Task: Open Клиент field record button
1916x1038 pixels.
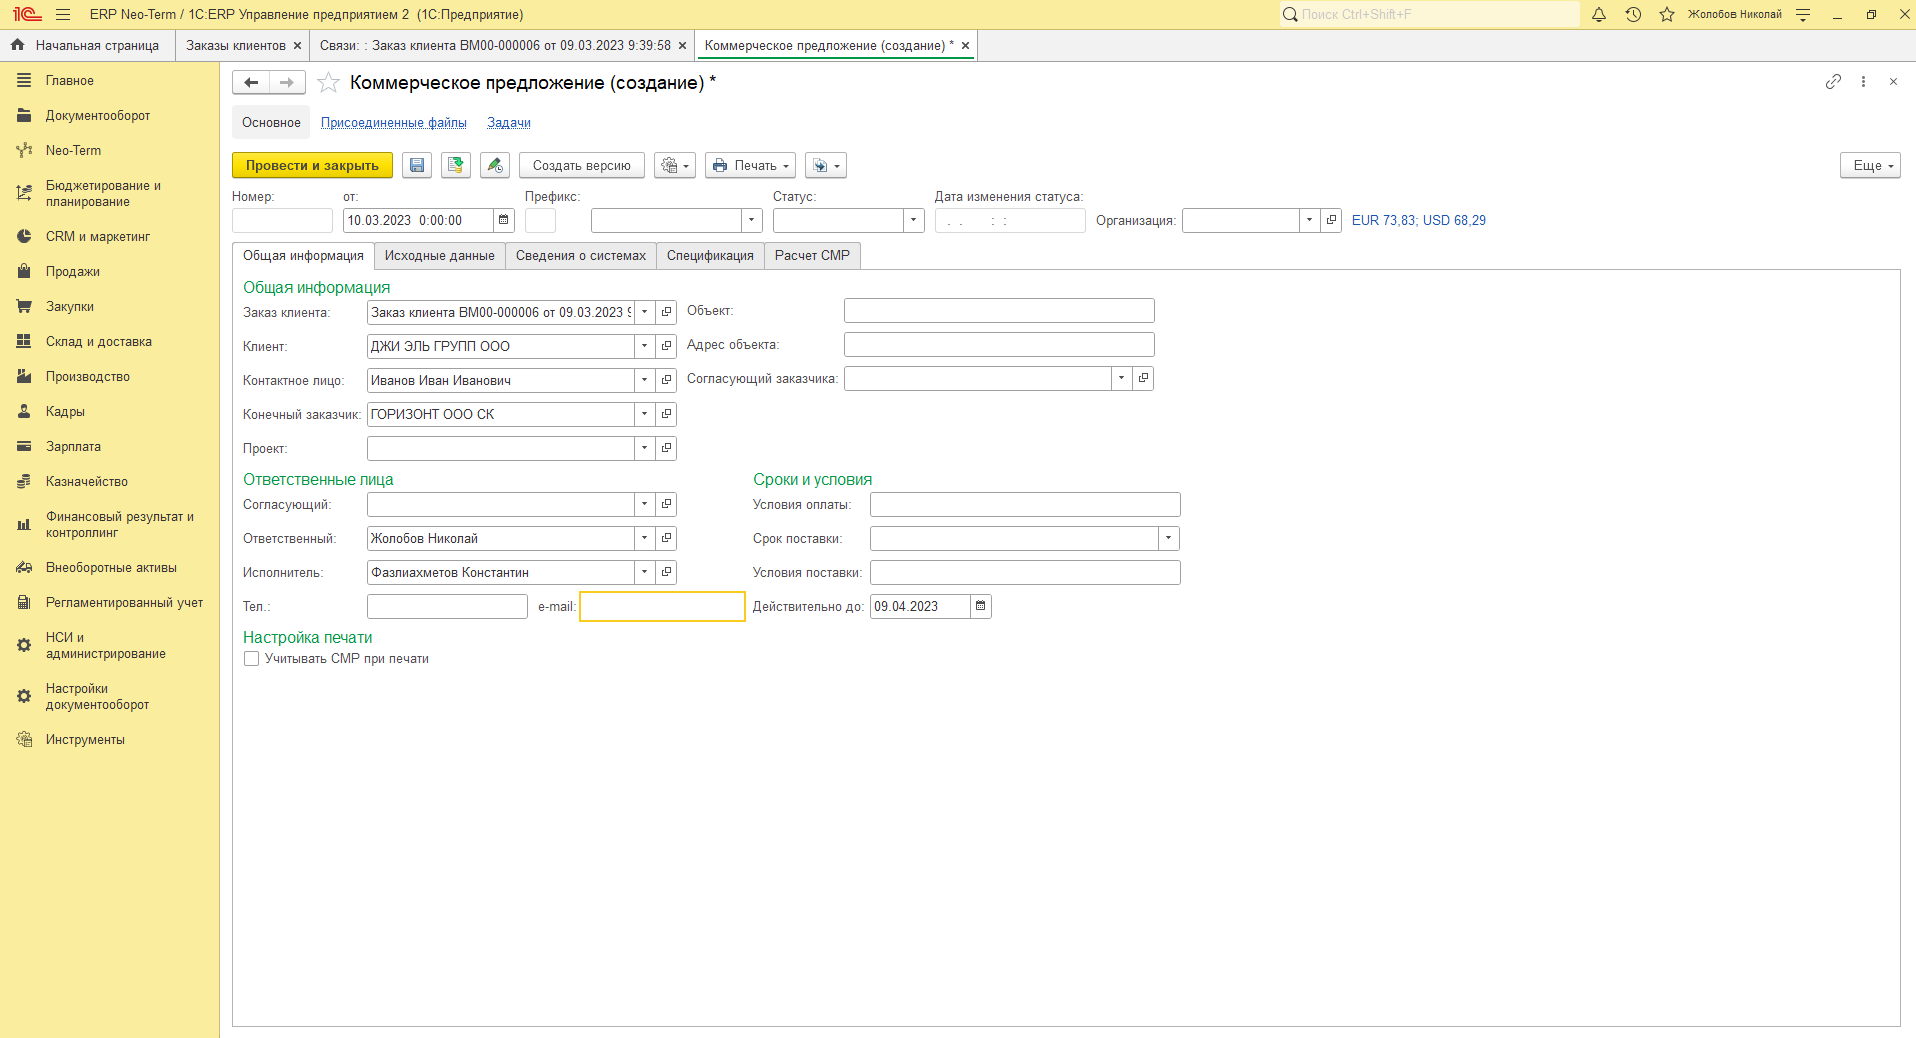Action: click(x=667, y=346)
